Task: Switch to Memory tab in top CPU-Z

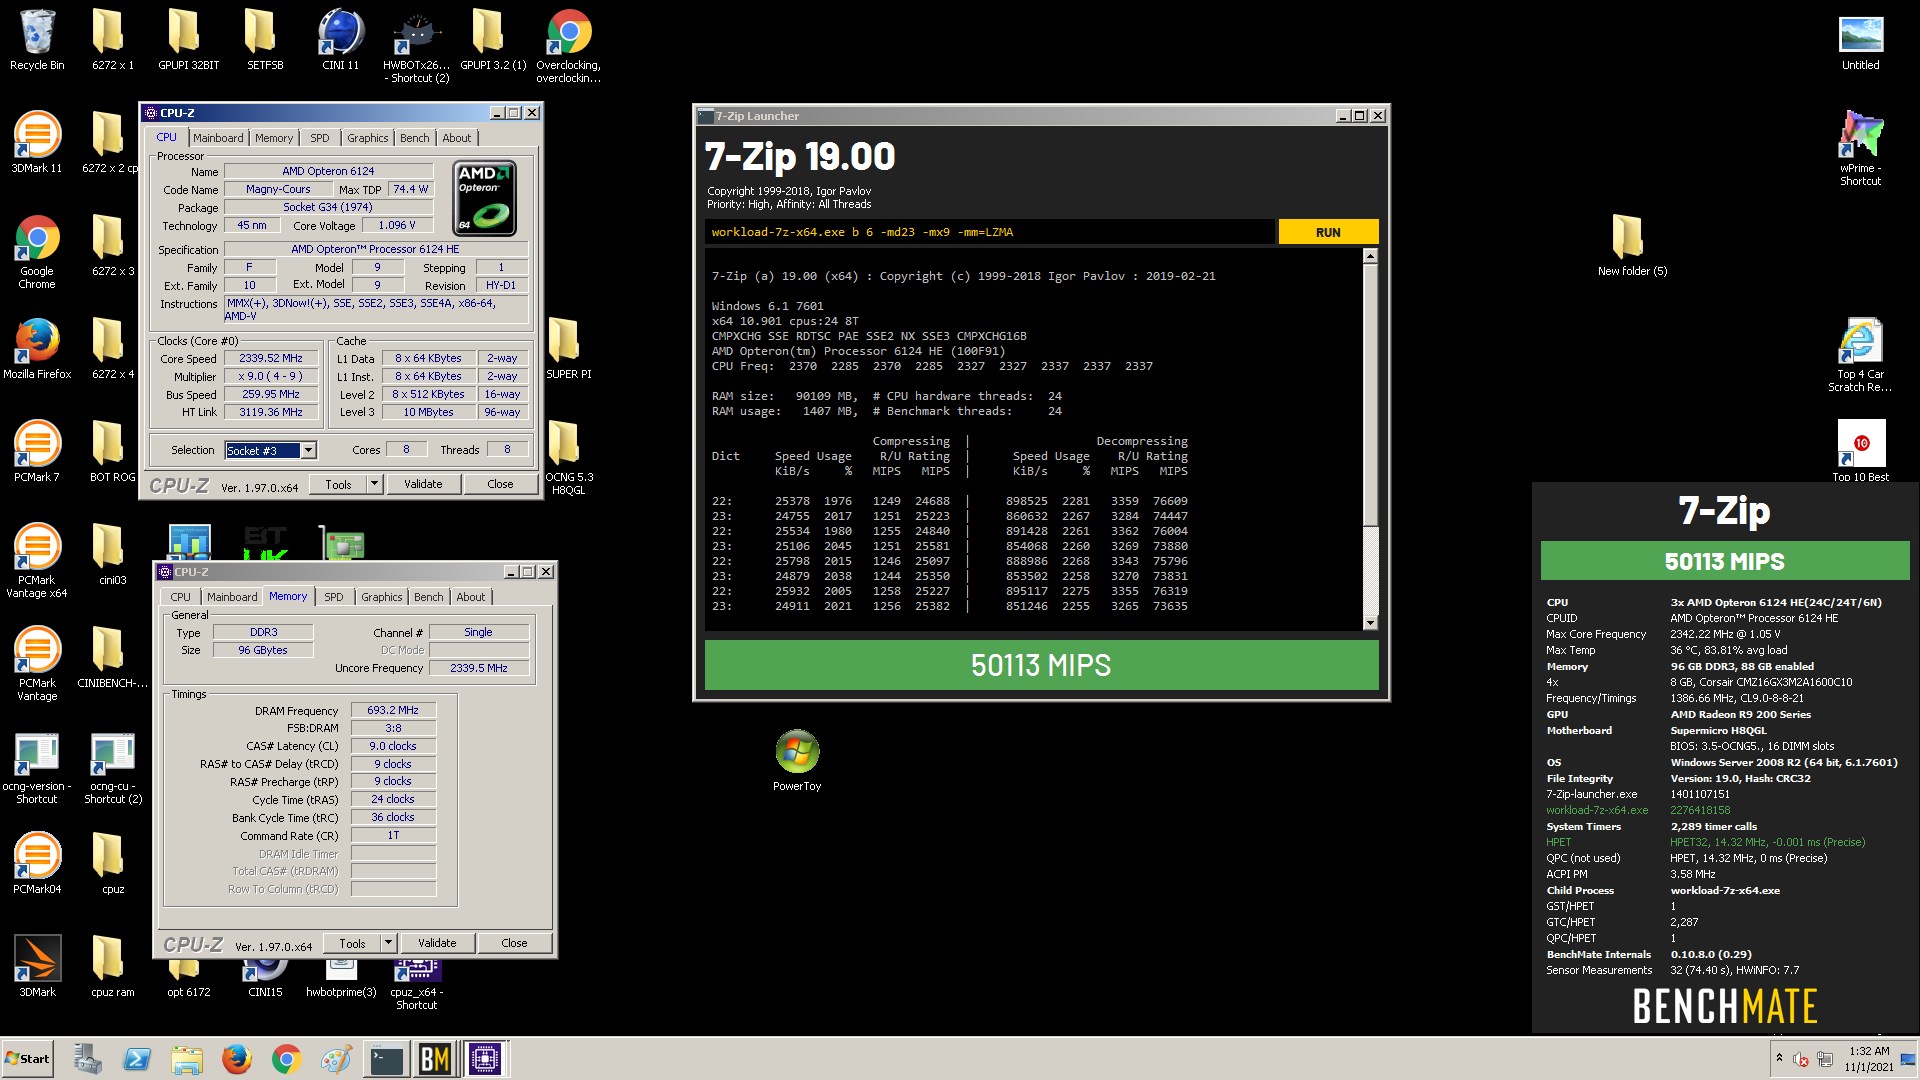Action: tap(274, 139)
